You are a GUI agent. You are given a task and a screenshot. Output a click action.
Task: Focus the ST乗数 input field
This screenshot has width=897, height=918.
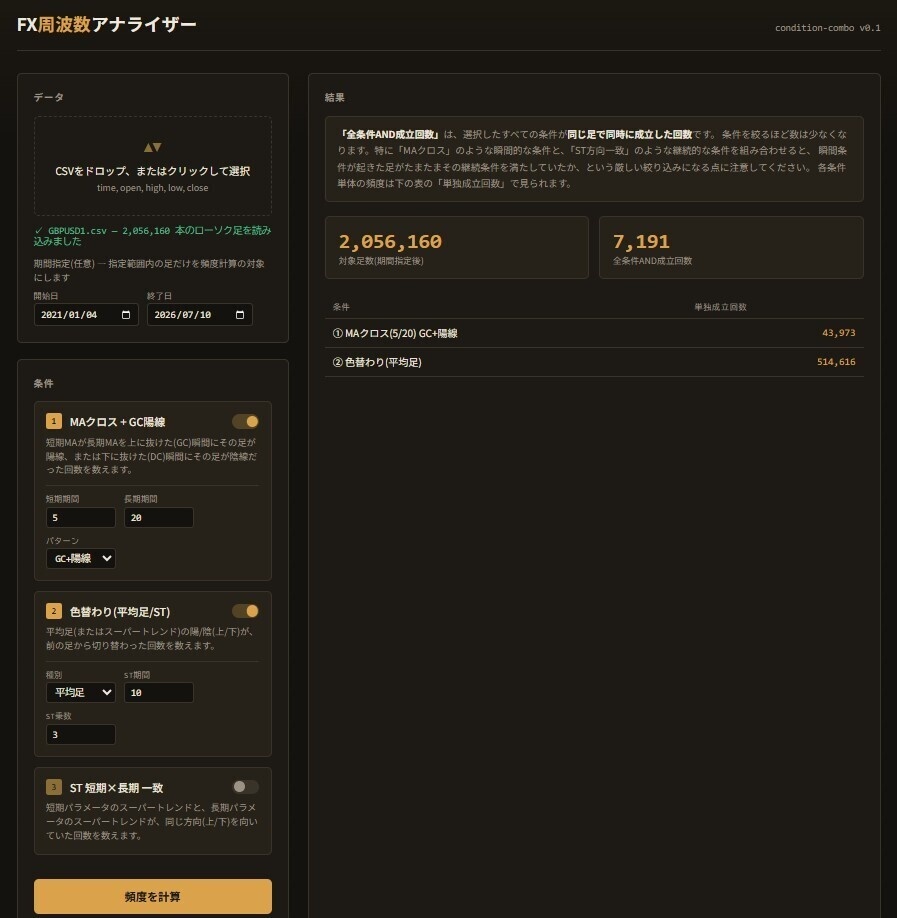tap(81, 735)
